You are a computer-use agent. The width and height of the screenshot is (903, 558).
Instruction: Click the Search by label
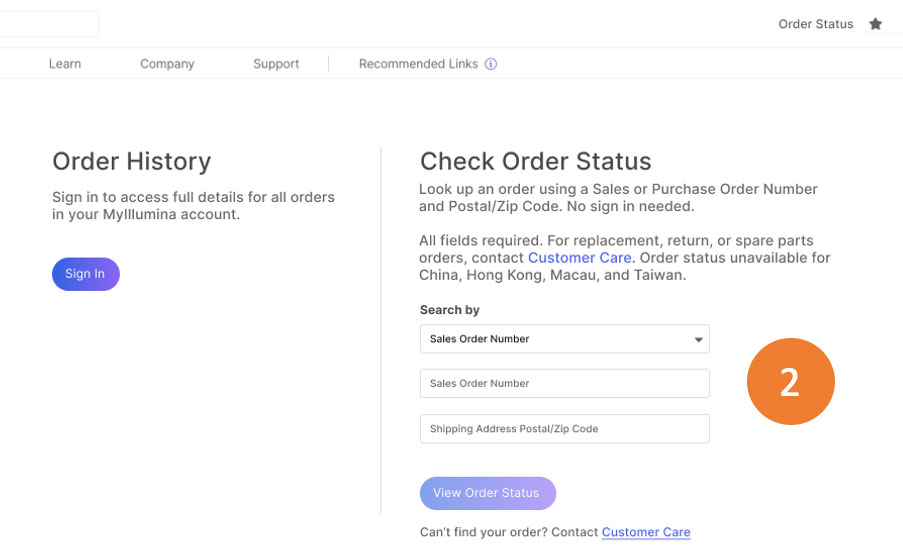(449, 310)
